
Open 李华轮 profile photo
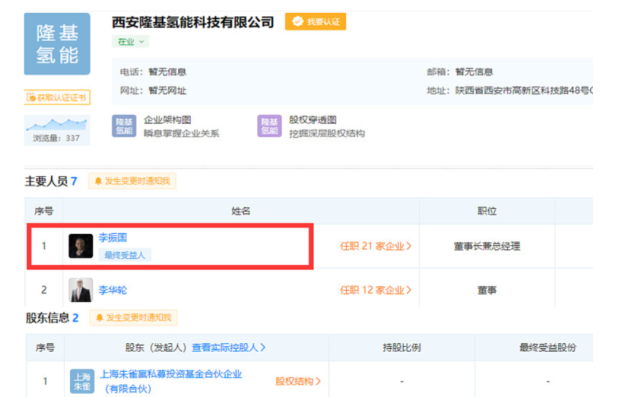(81, 290)
